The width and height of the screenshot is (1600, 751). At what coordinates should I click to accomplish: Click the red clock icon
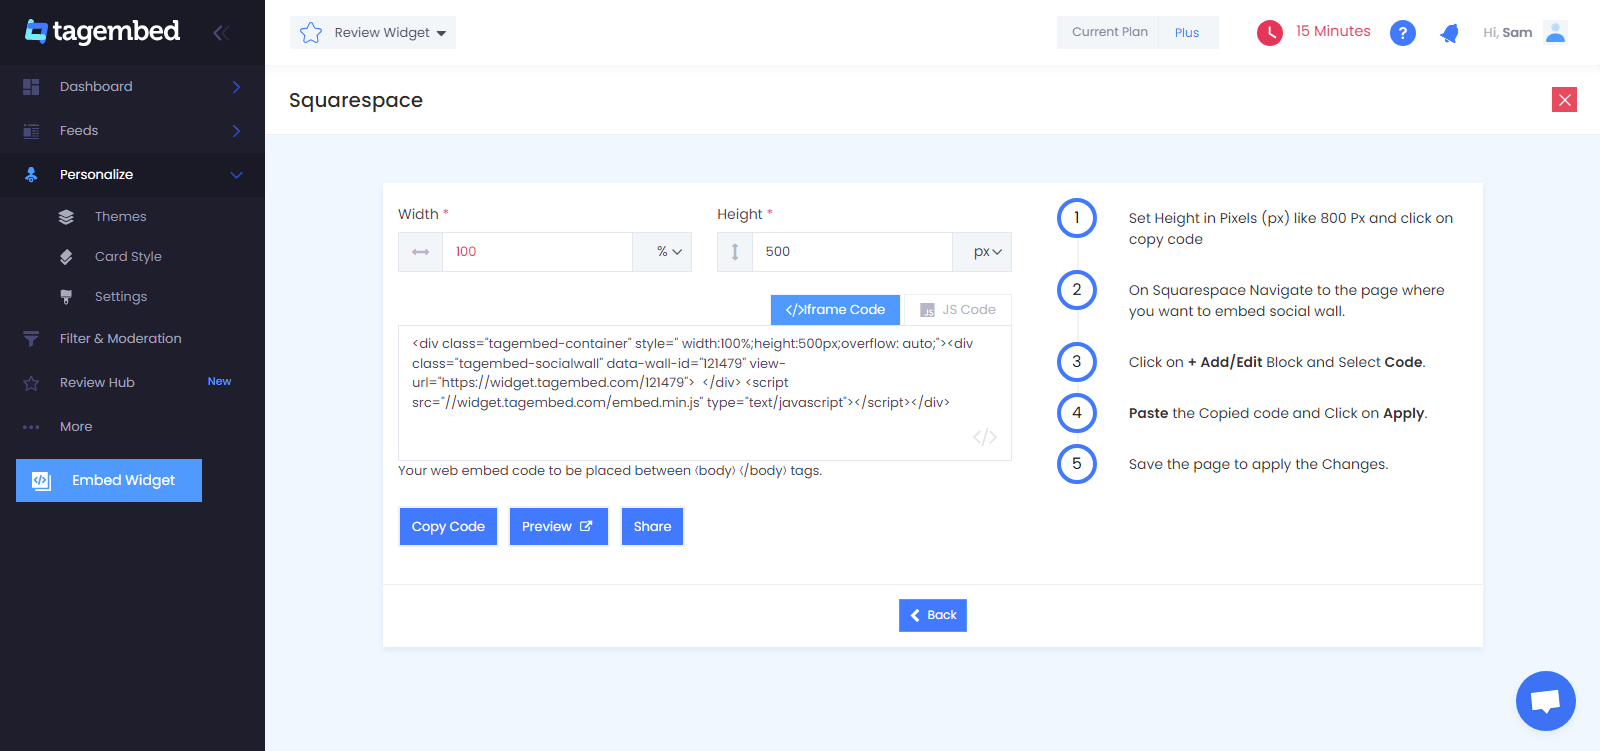click(1270, 33)
